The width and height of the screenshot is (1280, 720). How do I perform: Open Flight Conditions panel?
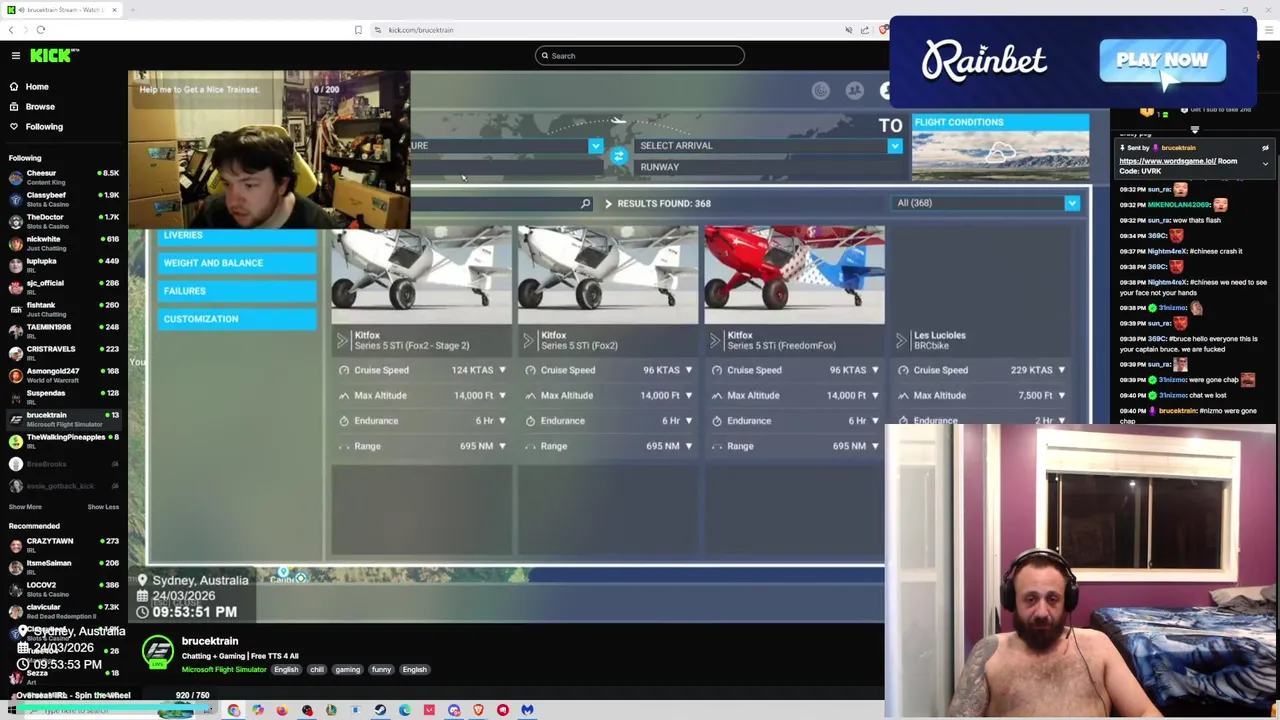(x=1000, y=147)
